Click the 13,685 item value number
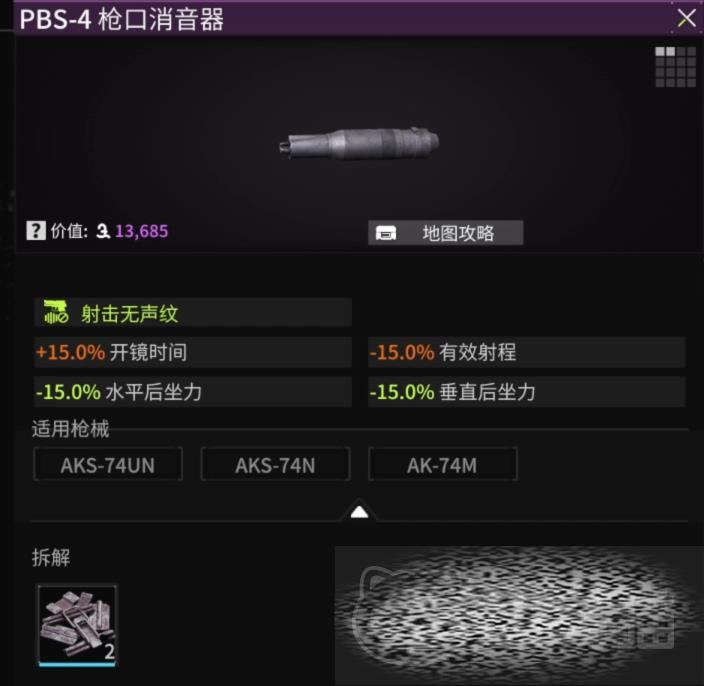 [x=142, y=231]
